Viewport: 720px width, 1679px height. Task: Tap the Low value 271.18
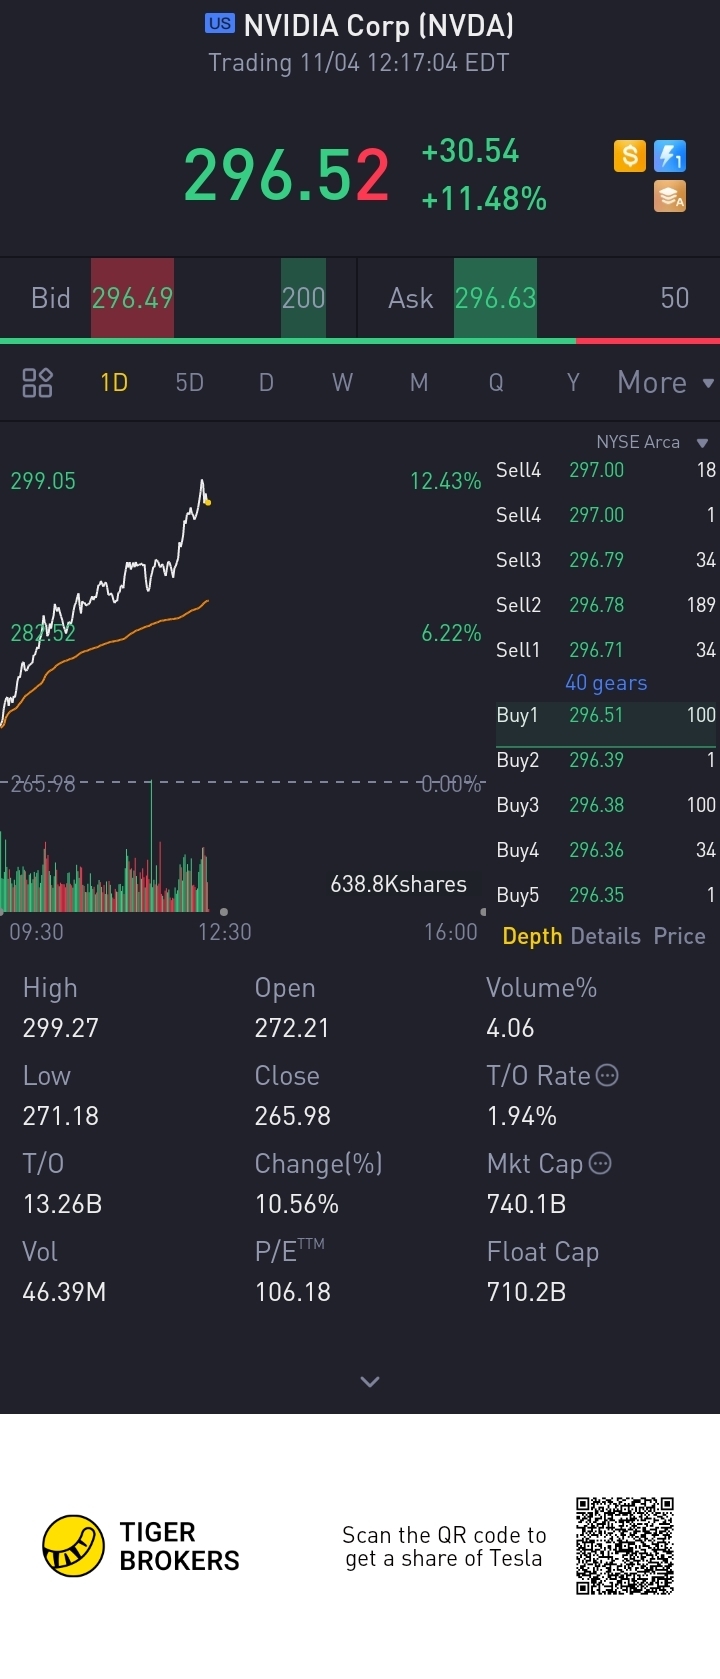(x=61, y=1116)
